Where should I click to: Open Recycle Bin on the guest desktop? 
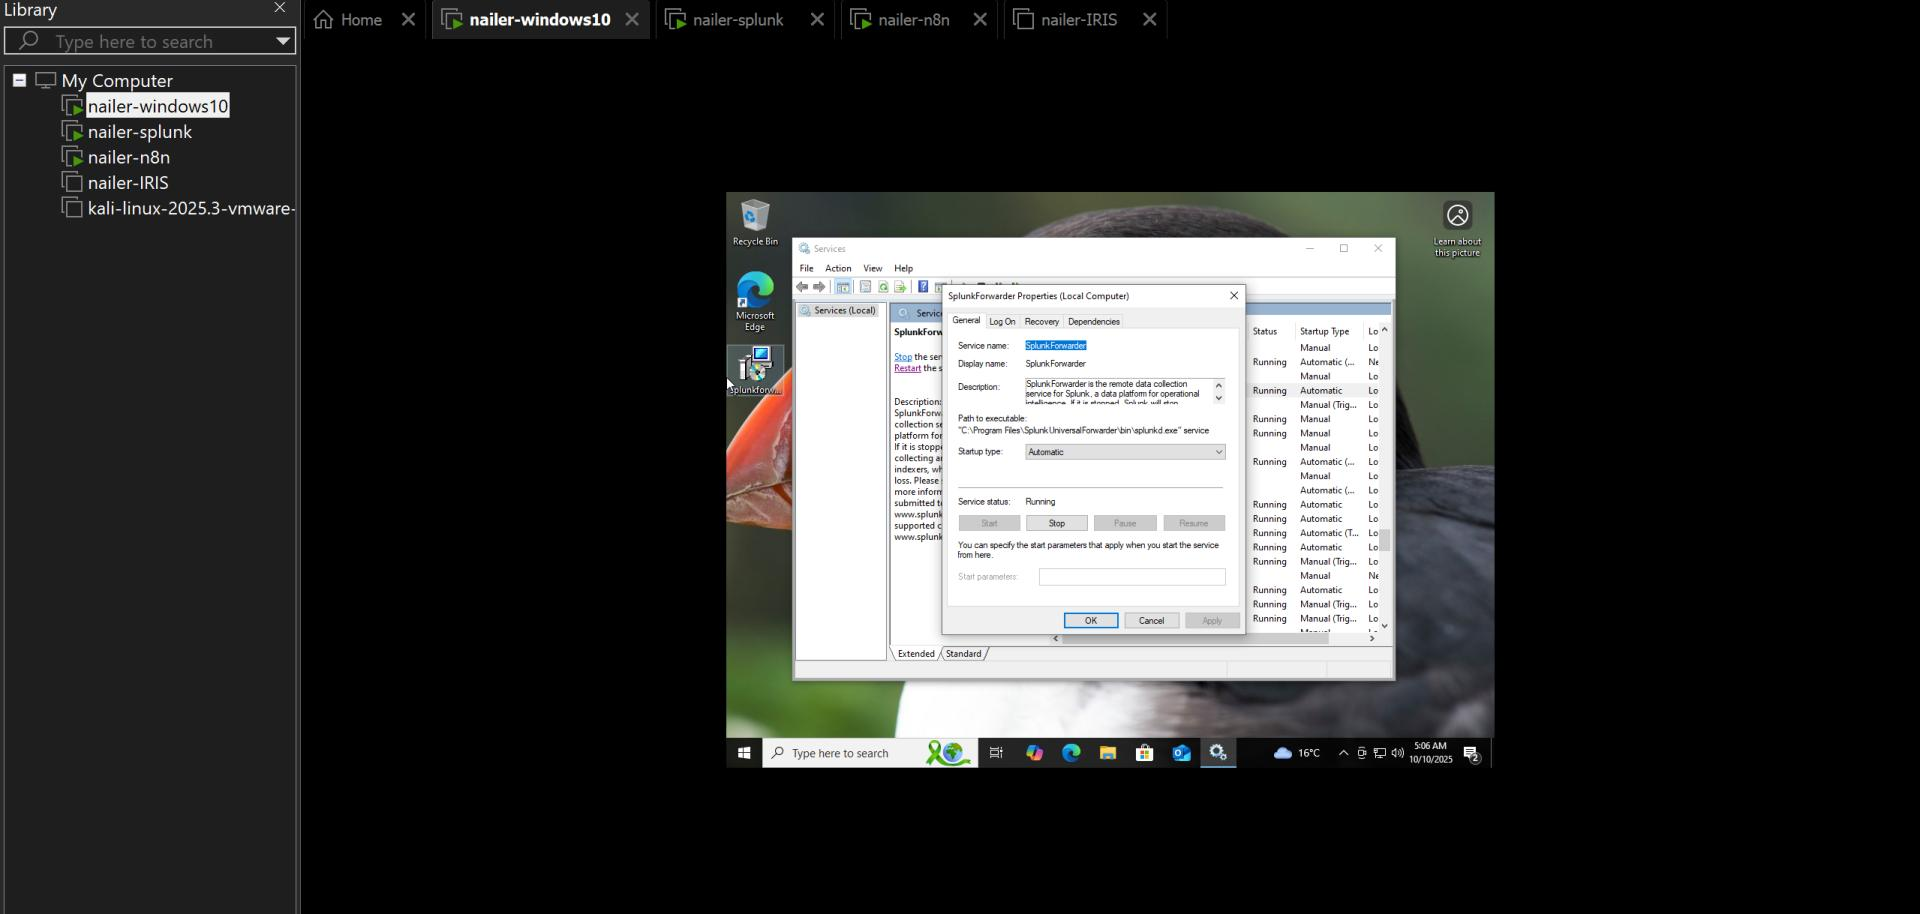[755, 222]
